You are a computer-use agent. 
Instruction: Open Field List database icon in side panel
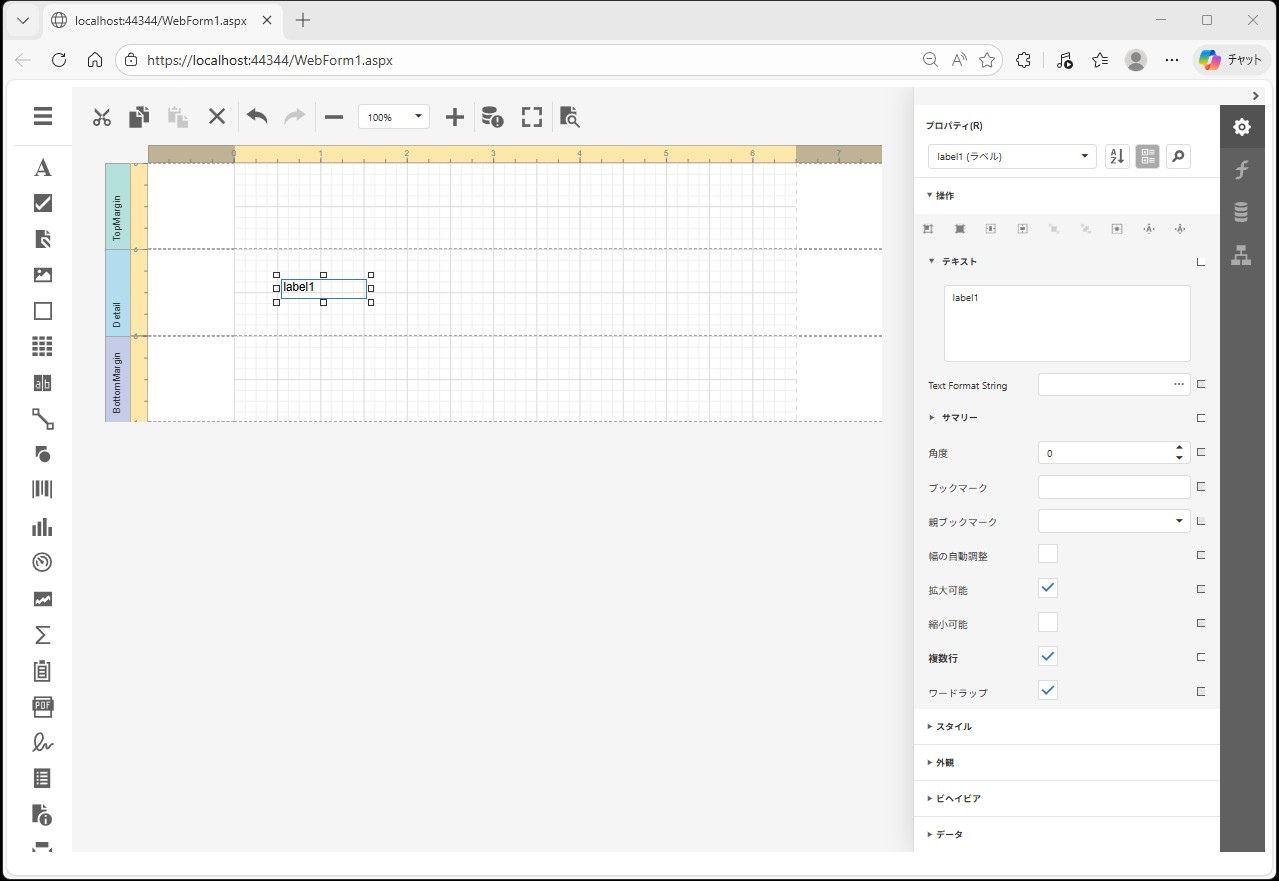(x=1241, y=212)
